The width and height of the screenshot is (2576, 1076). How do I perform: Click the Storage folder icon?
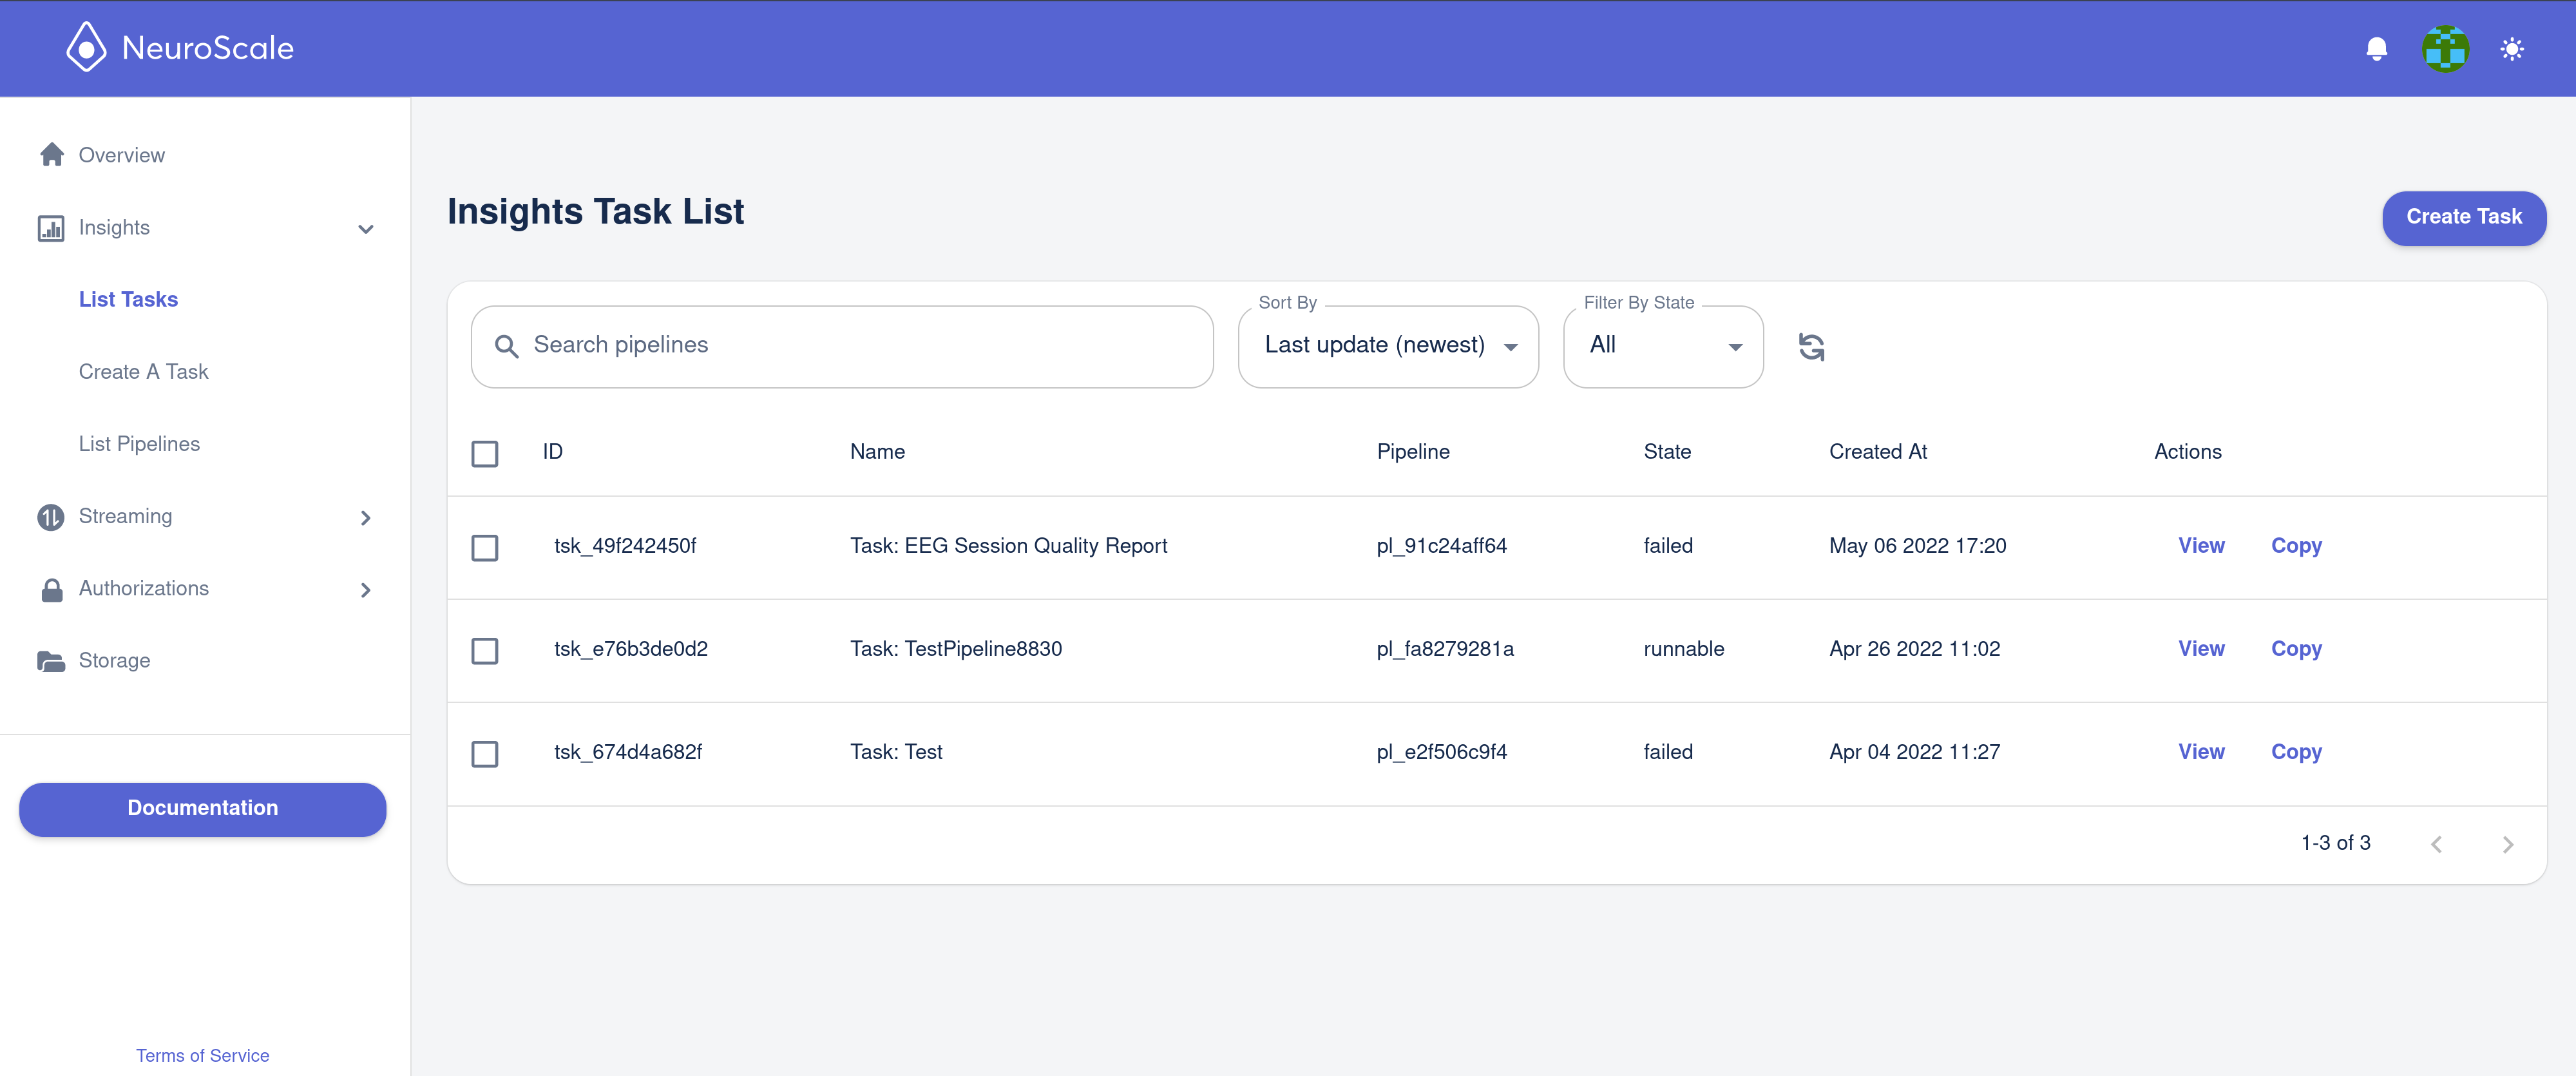click(x=51, y=661)
